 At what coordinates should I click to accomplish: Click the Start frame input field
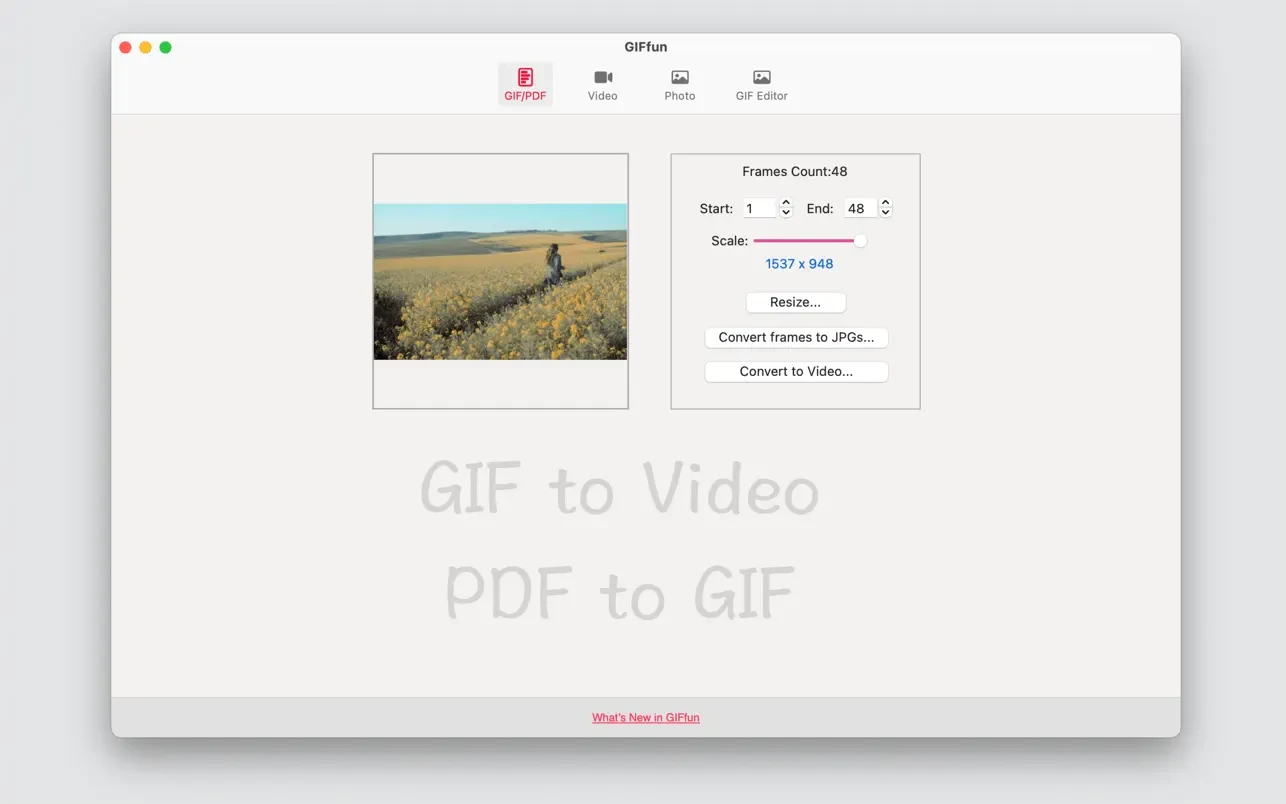click(759, 208)
